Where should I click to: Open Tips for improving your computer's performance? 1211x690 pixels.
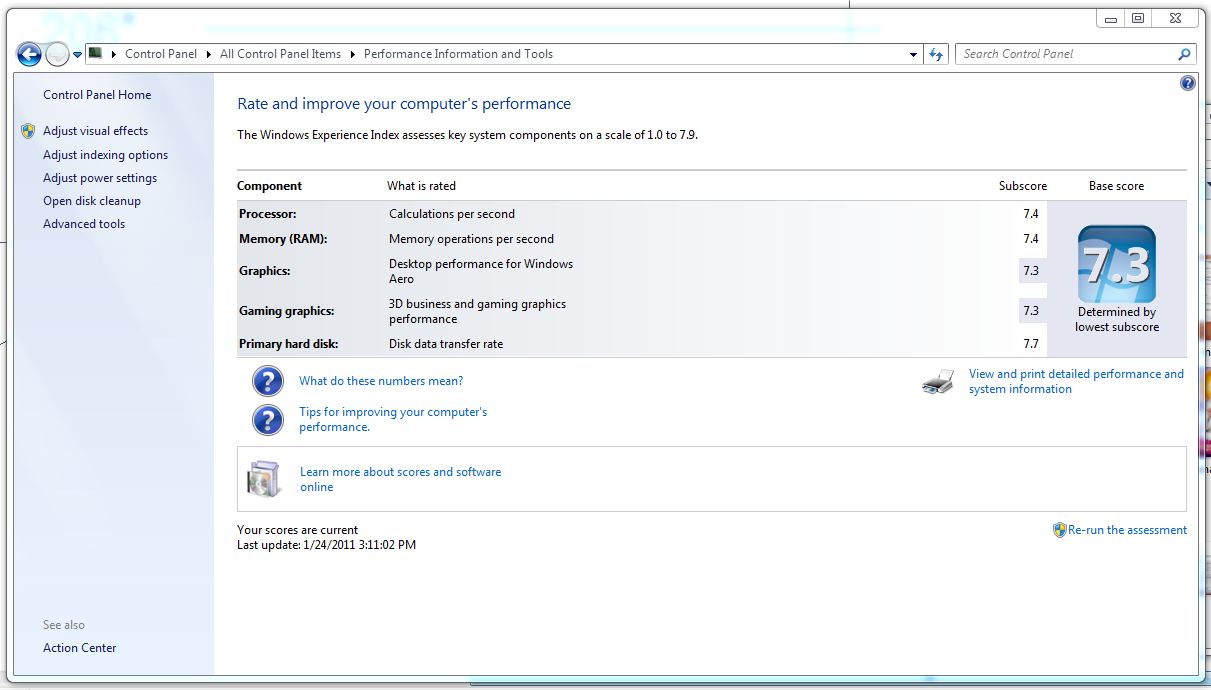[393, 419]
